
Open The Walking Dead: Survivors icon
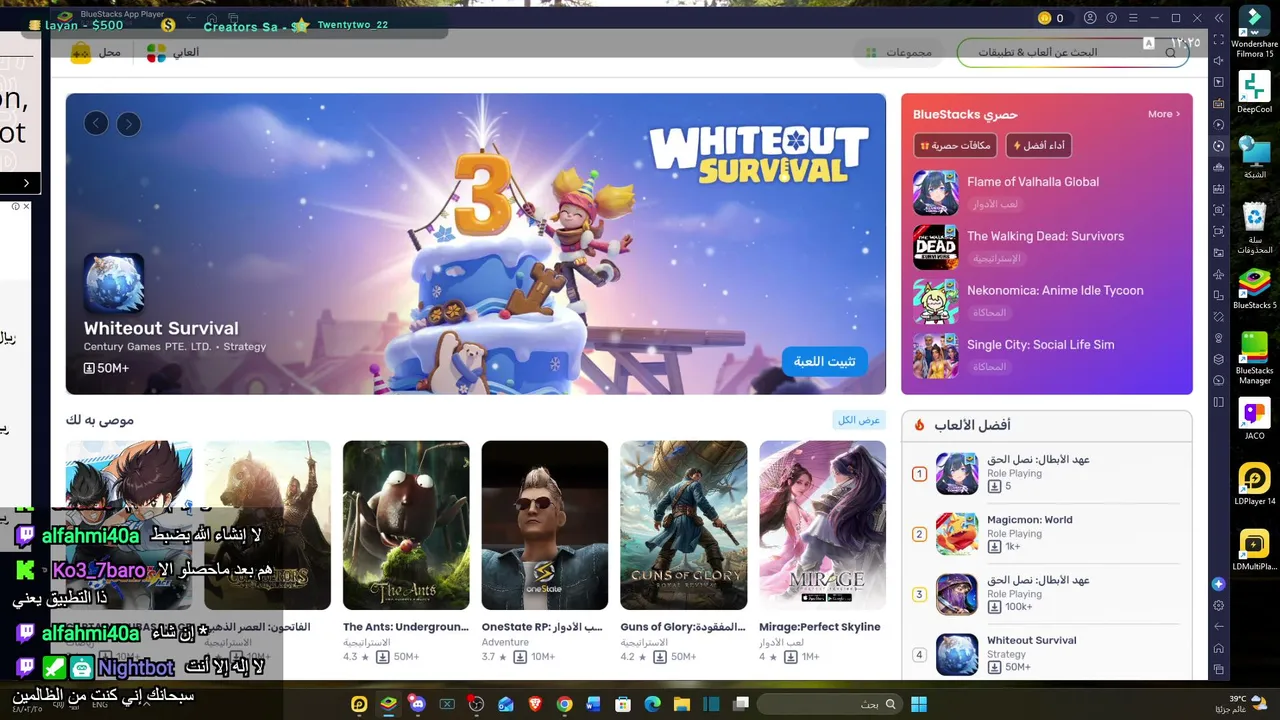pos(936,247)
